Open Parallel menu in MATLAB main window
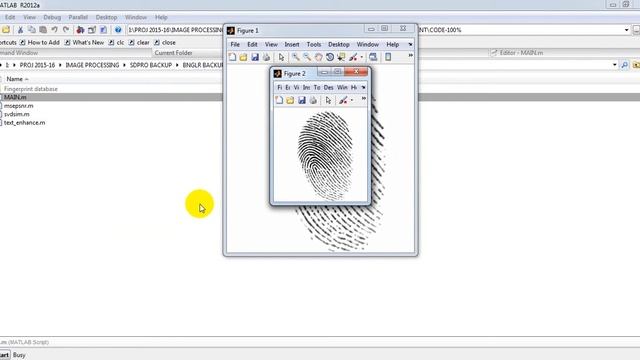Image resolution: width=640 pixels, height=360 pixels. click(x=78, y=17)
